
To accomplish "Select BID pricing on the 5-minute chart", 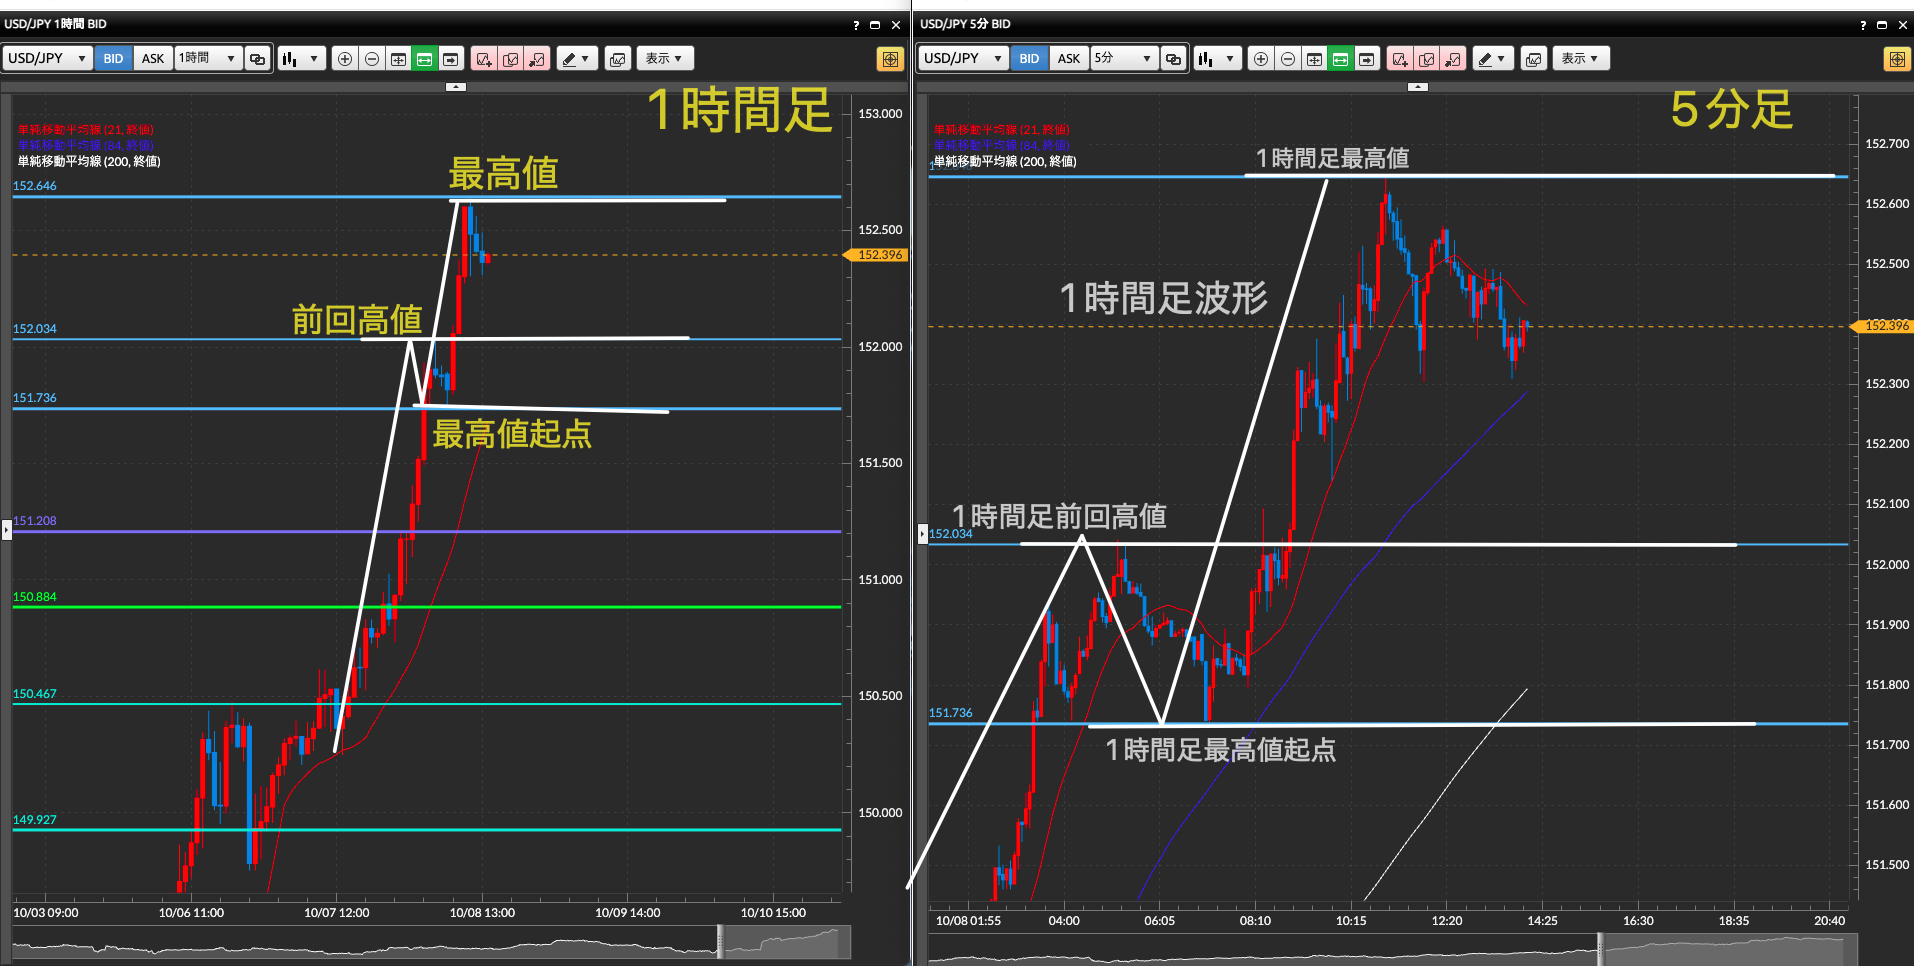I will coord(1029,59).
